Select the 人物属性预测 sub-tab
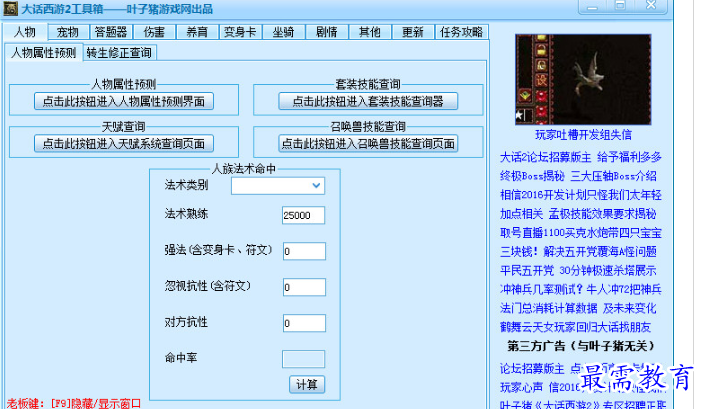702x409 pixels. (x=43, y=52)
